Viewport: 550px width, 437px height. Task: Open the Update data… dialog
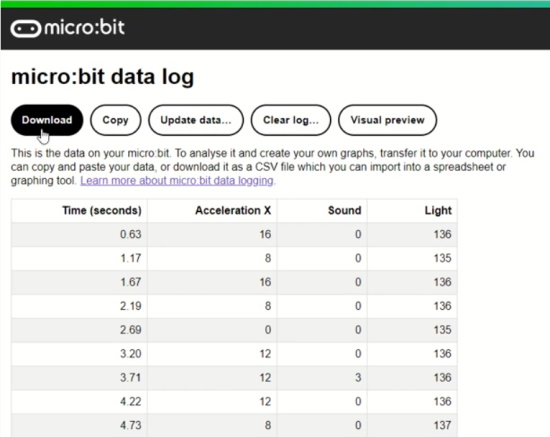[196, 120]
